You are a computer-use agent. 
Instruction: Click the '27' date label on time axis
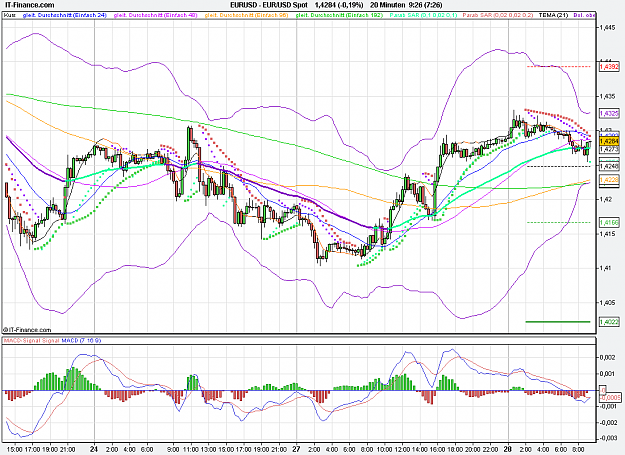coord(296,449)
